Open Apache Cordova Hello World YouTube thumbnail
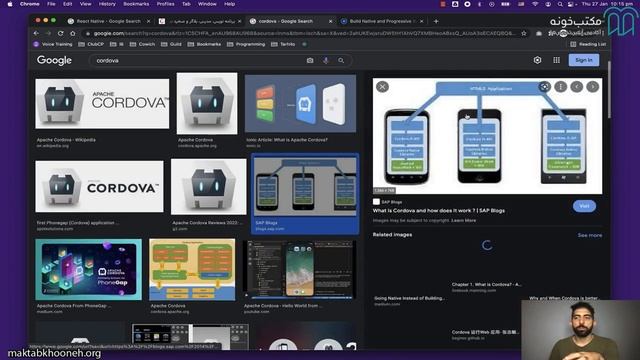This screenshot has height=360, width=640. tap(300, 269)
